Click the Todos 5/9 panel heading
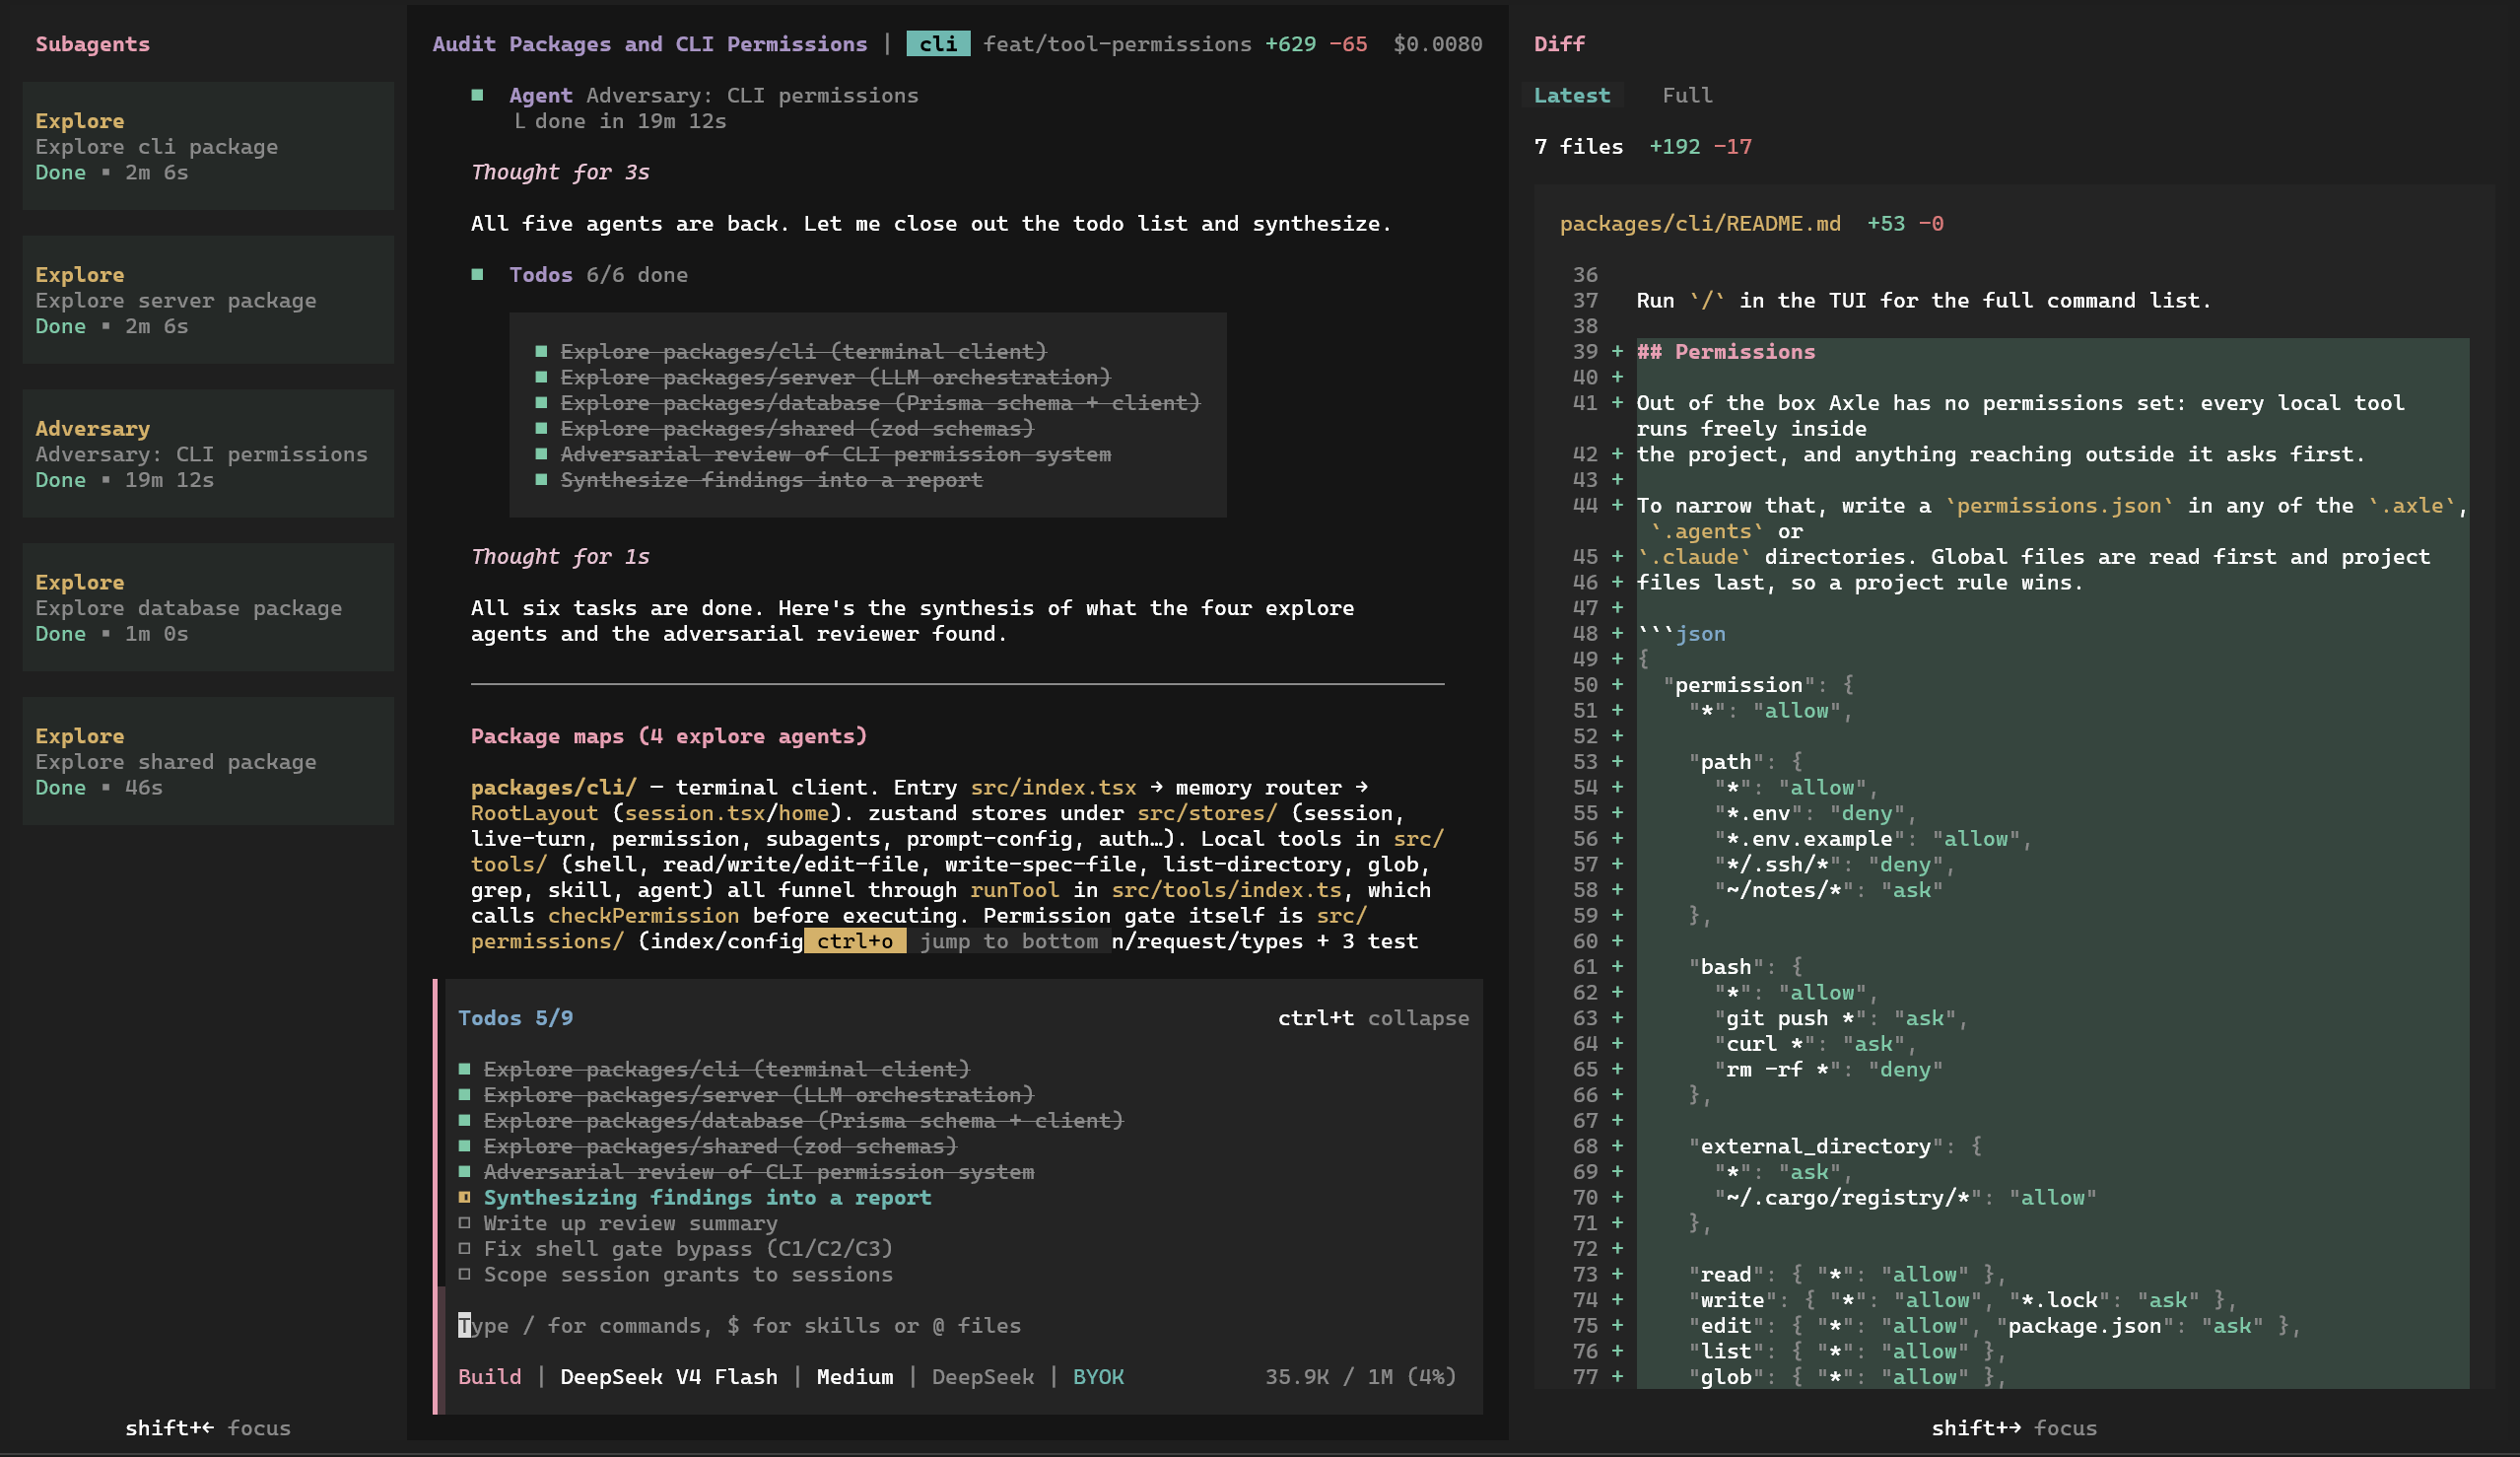 click(515, 1018)
